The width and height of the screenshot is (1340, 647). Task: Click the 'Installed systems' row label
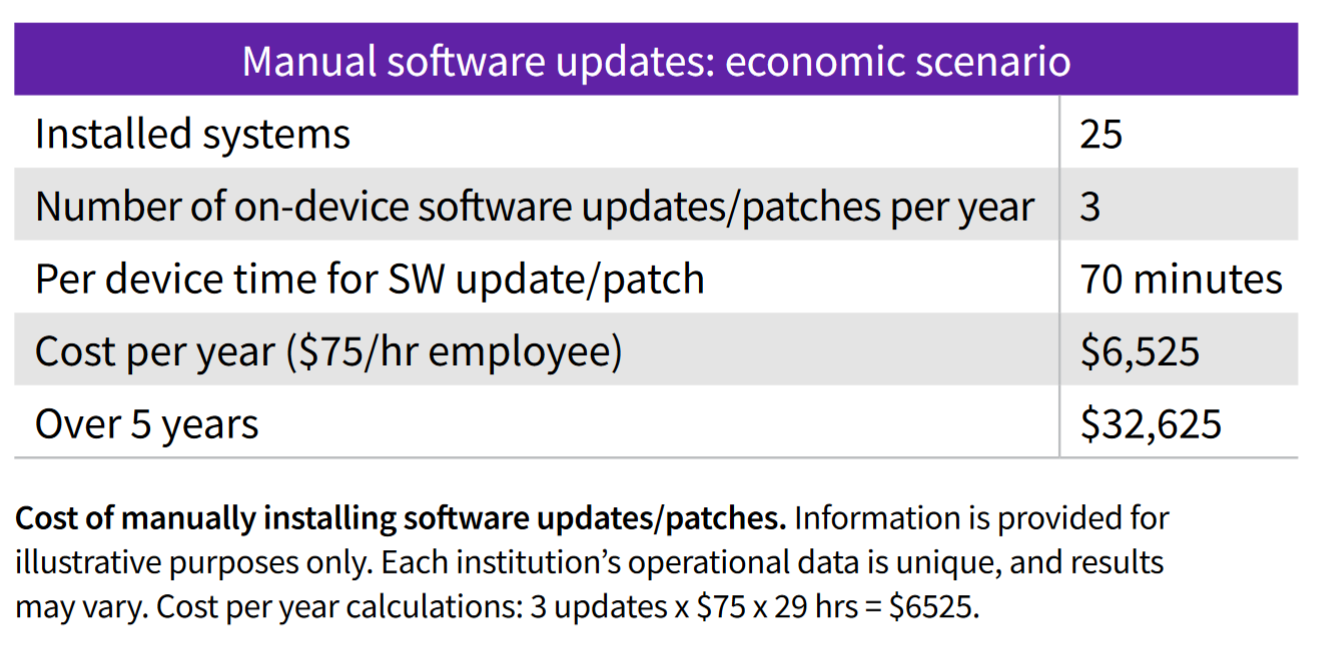tap(192, 134)
